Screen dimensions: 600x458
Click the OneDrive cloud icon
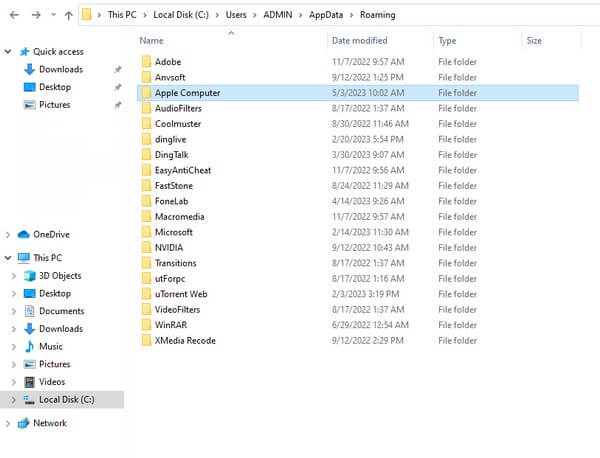click(24, 234)
